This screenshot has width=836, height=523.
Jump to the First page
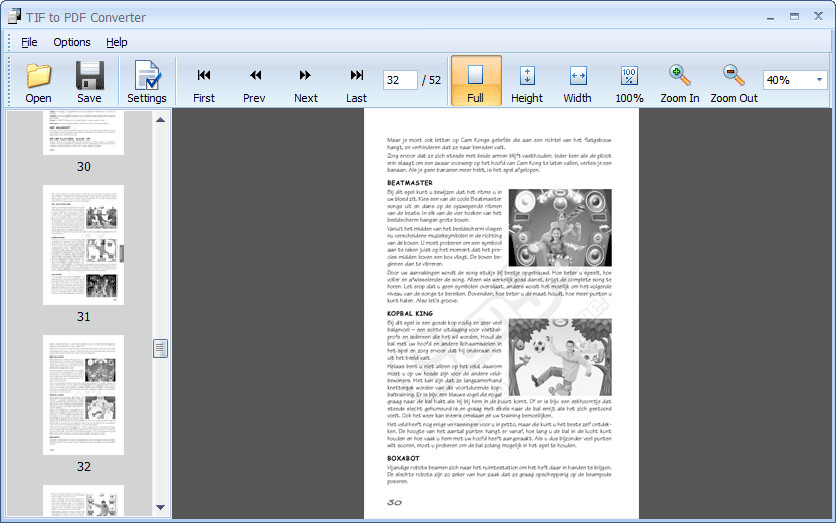pyautogui.click(x=204, y=81)
